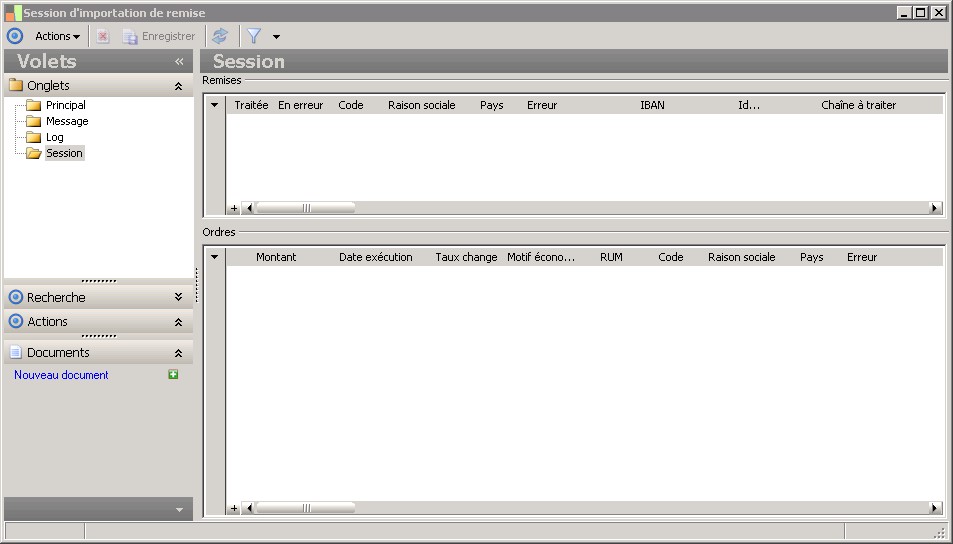The height and width of the screenshot is (544, 953).
Task: Add a row with the plus button in Ordres grid
Action: (x=234, y=508)
